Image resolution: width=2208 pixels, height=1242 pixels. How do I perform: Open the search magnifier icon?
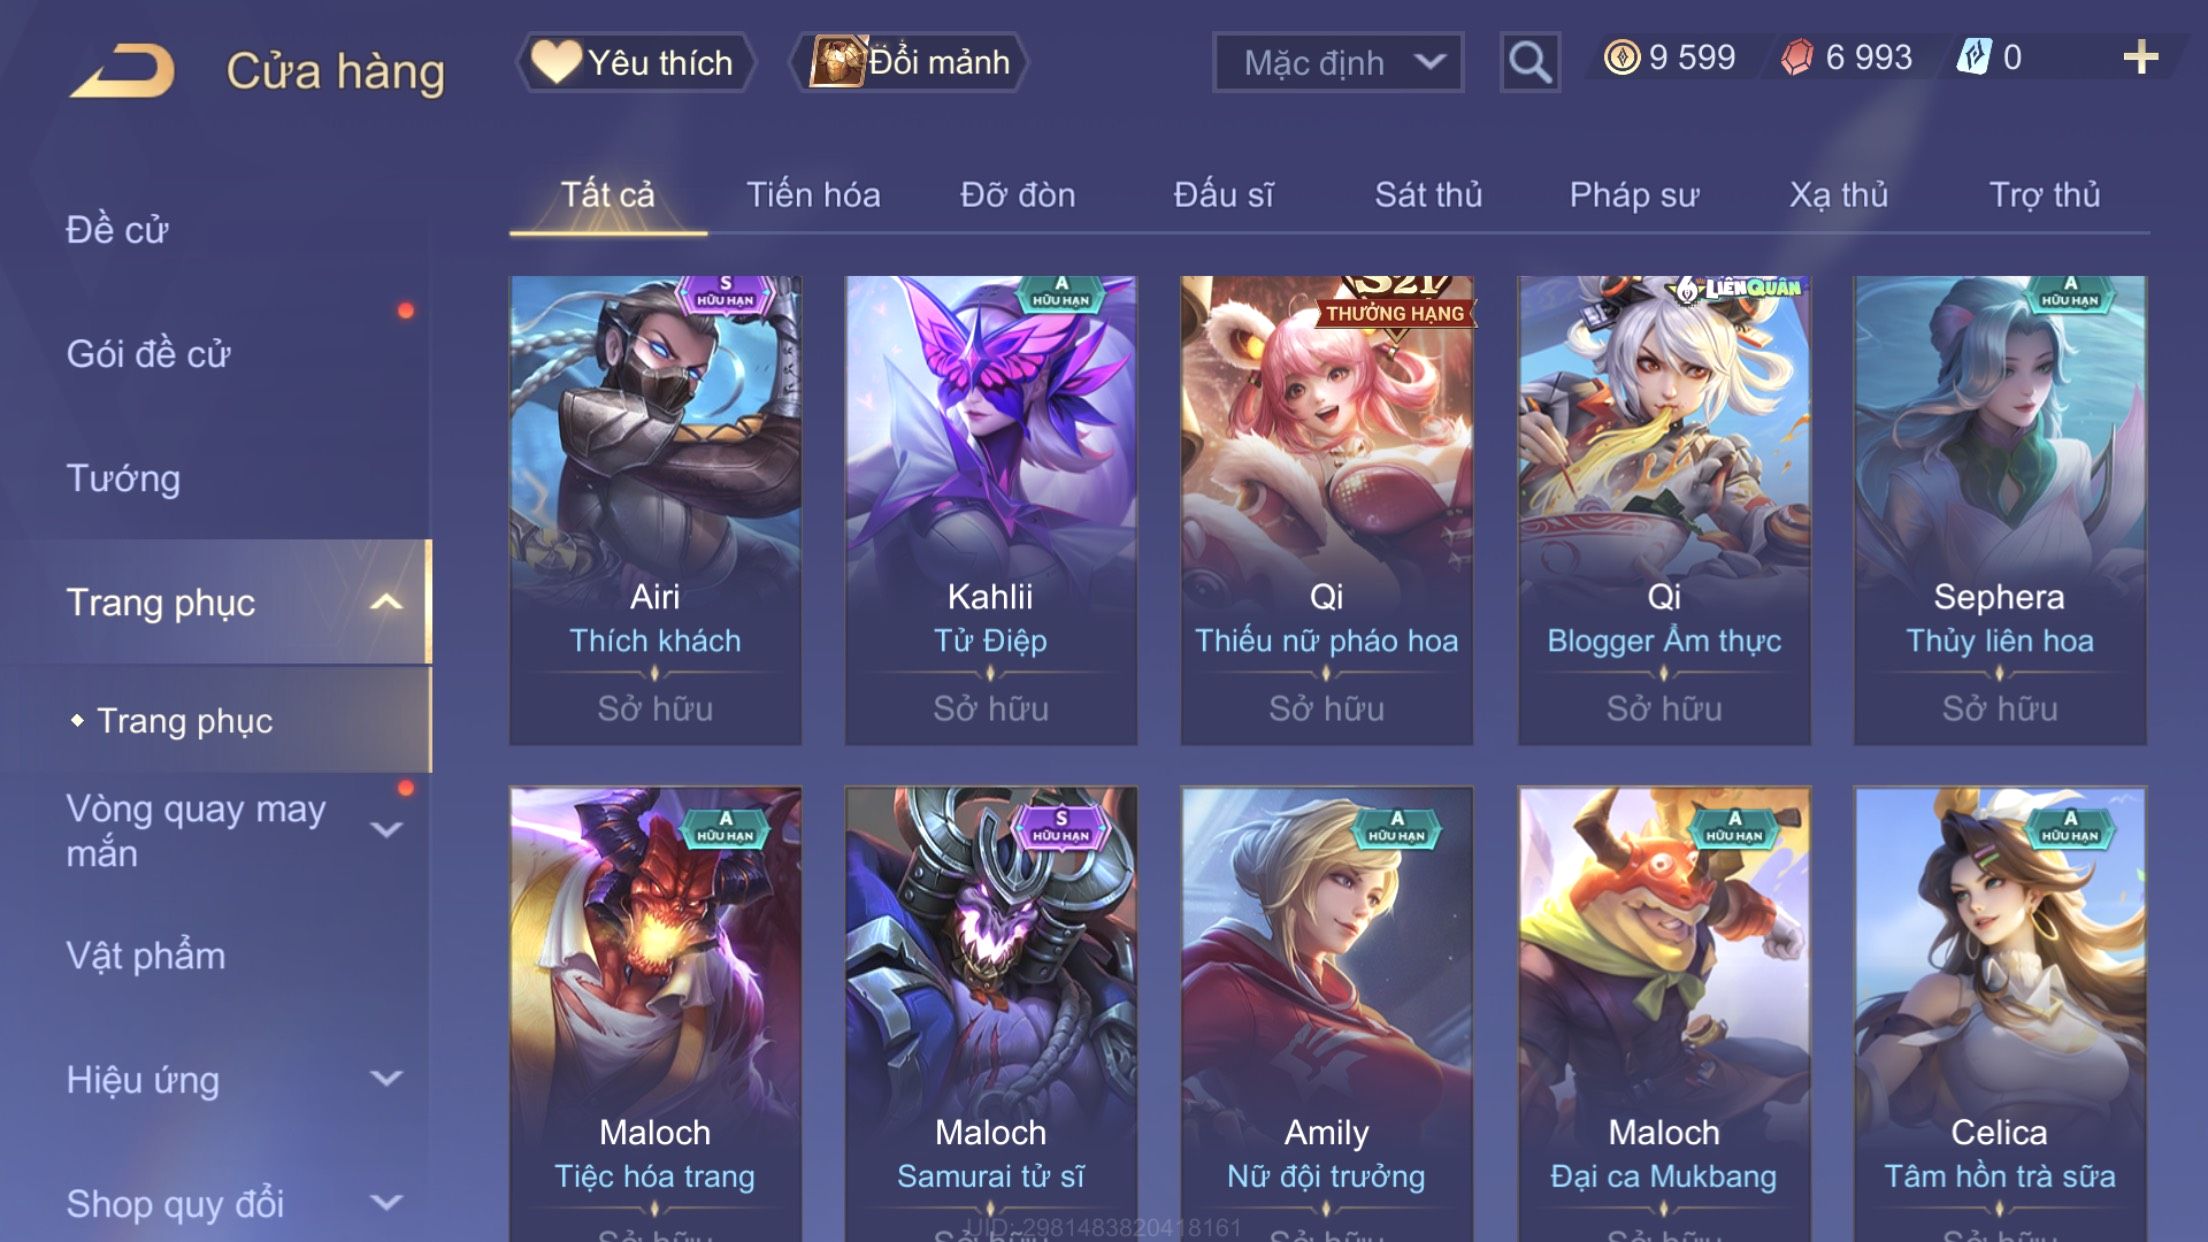coord(1529,62)
